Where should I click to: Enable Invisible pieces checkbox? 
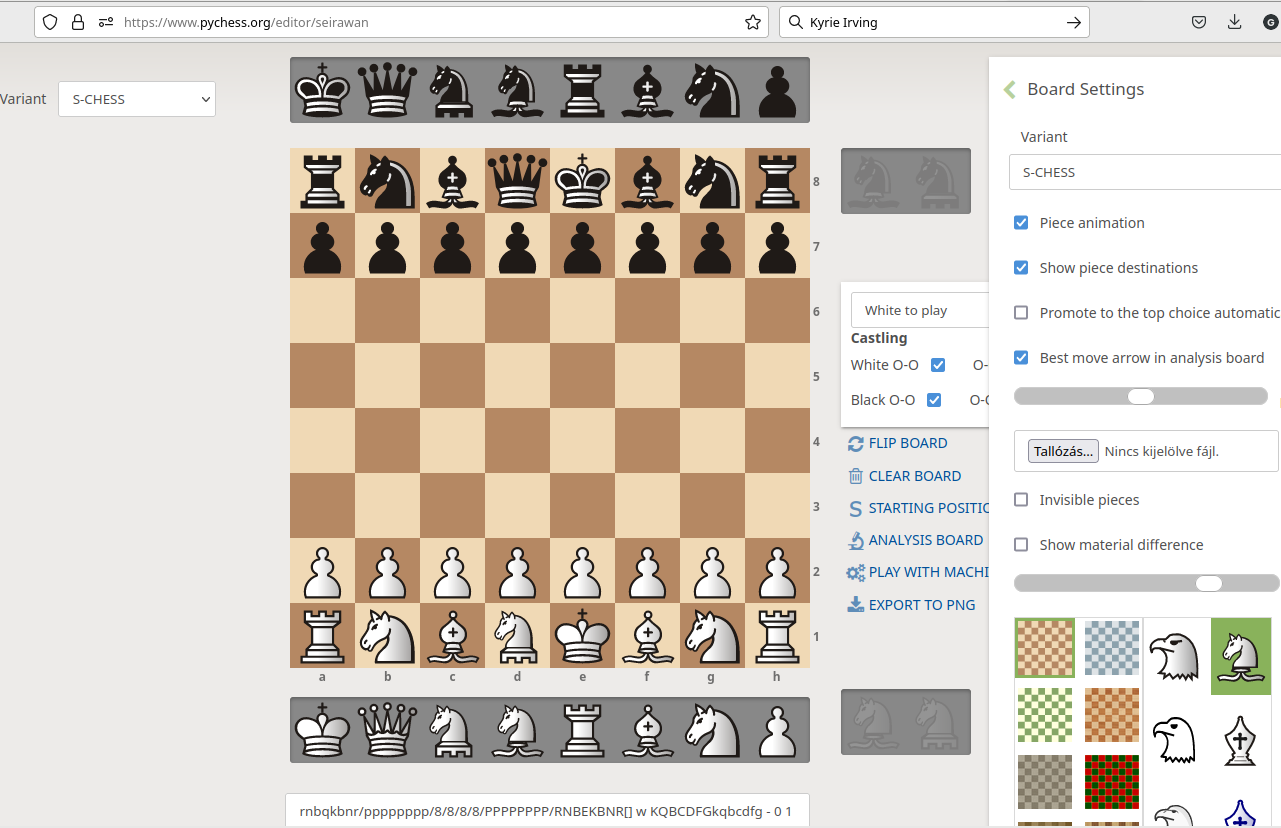tap(1021, 500)
